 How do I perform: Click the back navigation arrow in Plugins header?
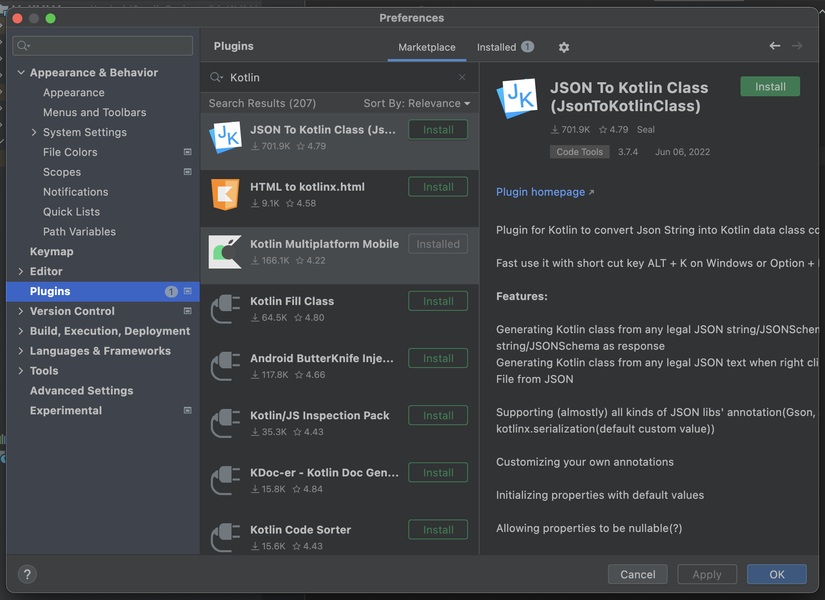pos(775,46)
